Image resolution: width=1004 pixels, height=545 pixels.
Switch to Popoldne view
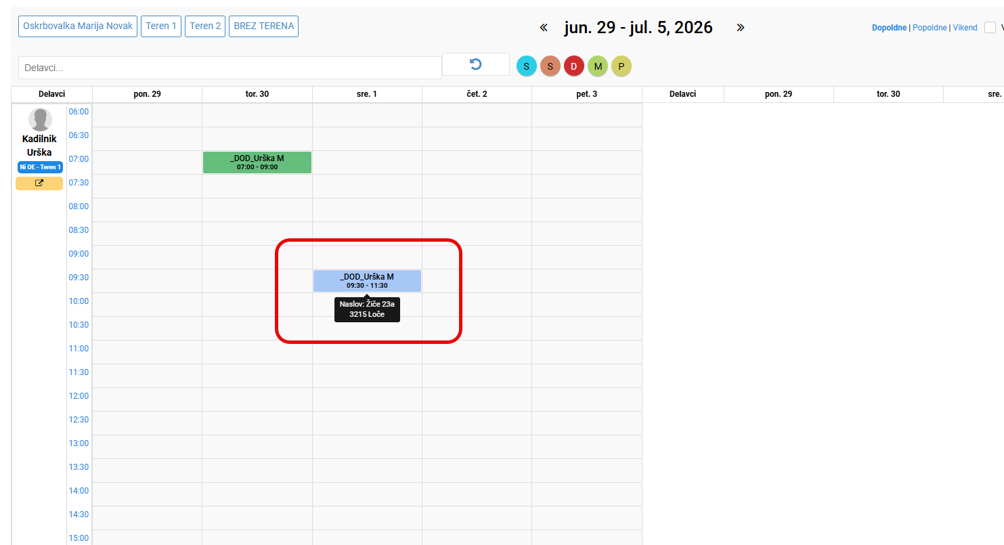pos(930,28)
